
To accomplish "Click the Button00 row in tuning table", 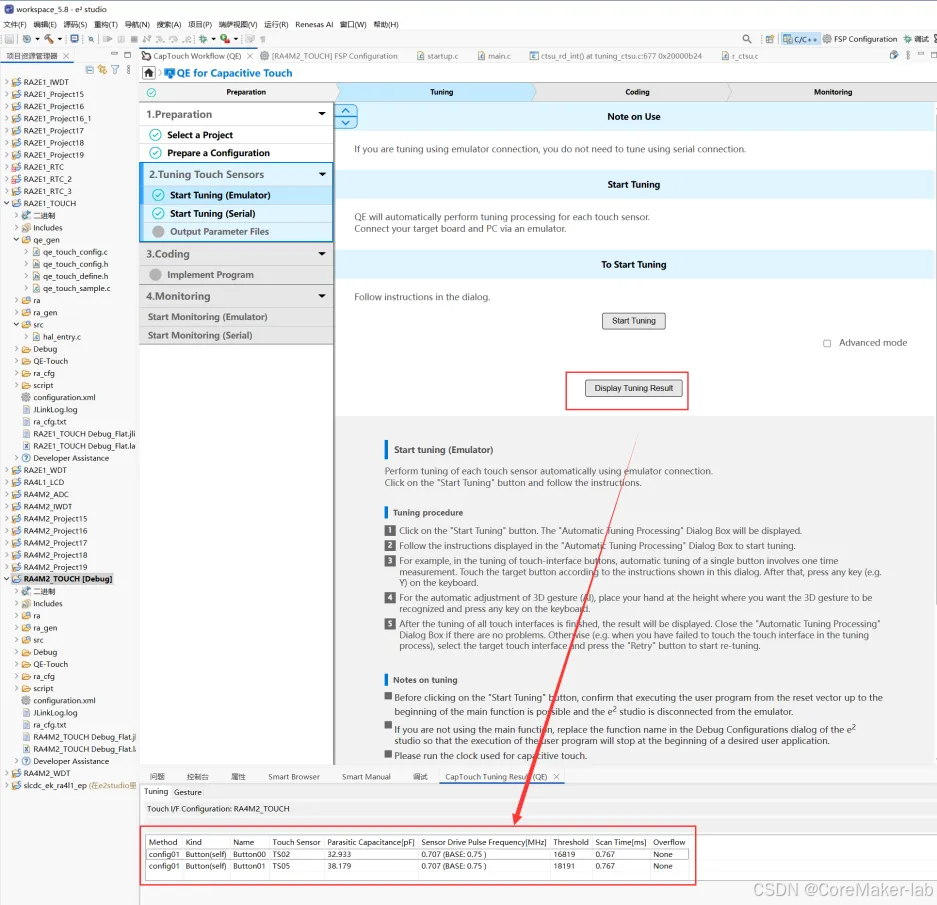I will point(417,855).
